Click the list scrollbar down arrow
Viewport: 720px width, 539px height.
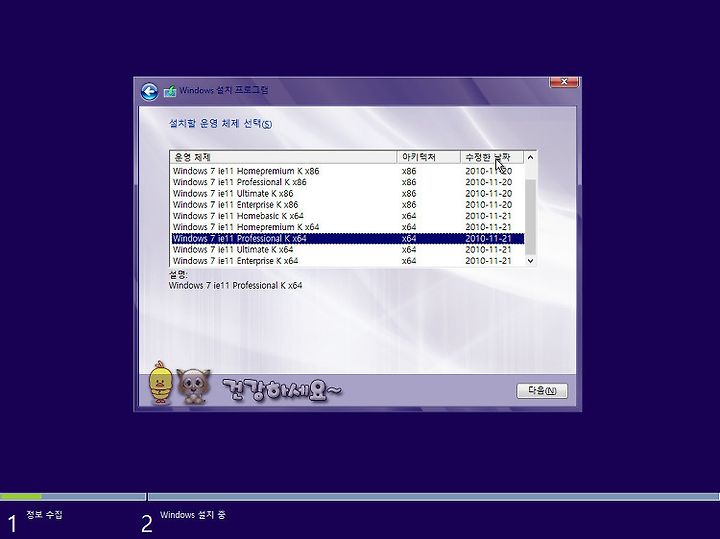pos(530,260)
